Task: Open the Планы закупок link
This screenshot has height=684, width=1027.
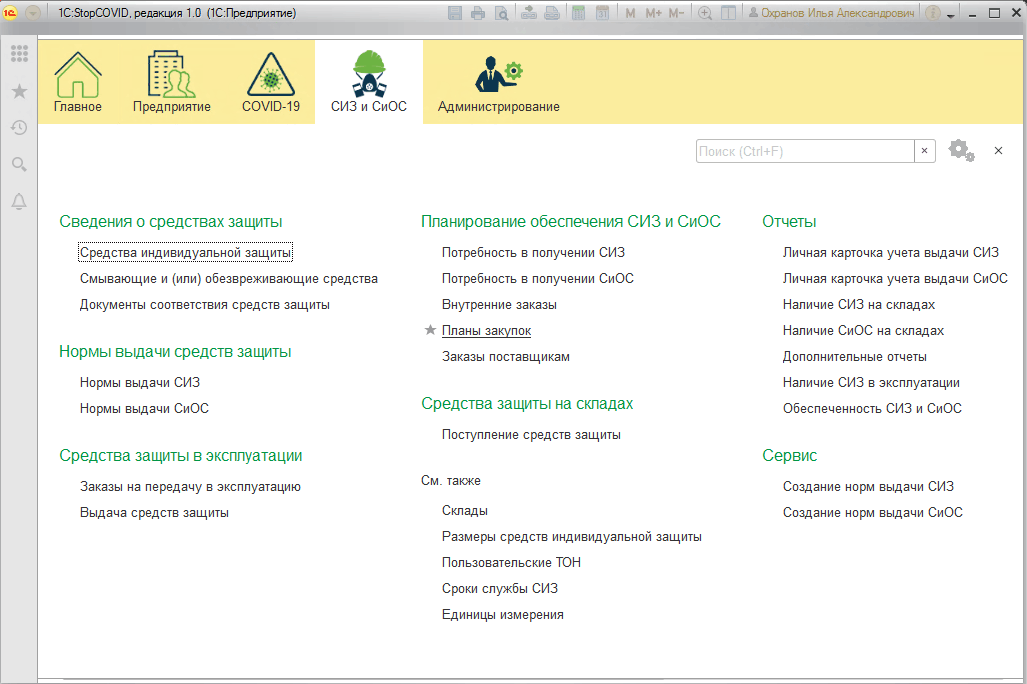Action: [x=486, y=331]
